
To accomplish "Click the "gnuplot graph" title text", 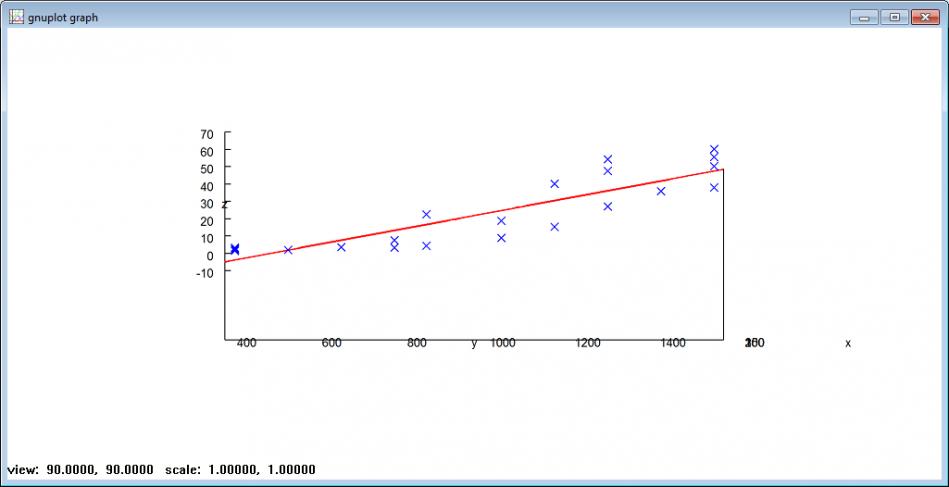I will pos(63,17).
